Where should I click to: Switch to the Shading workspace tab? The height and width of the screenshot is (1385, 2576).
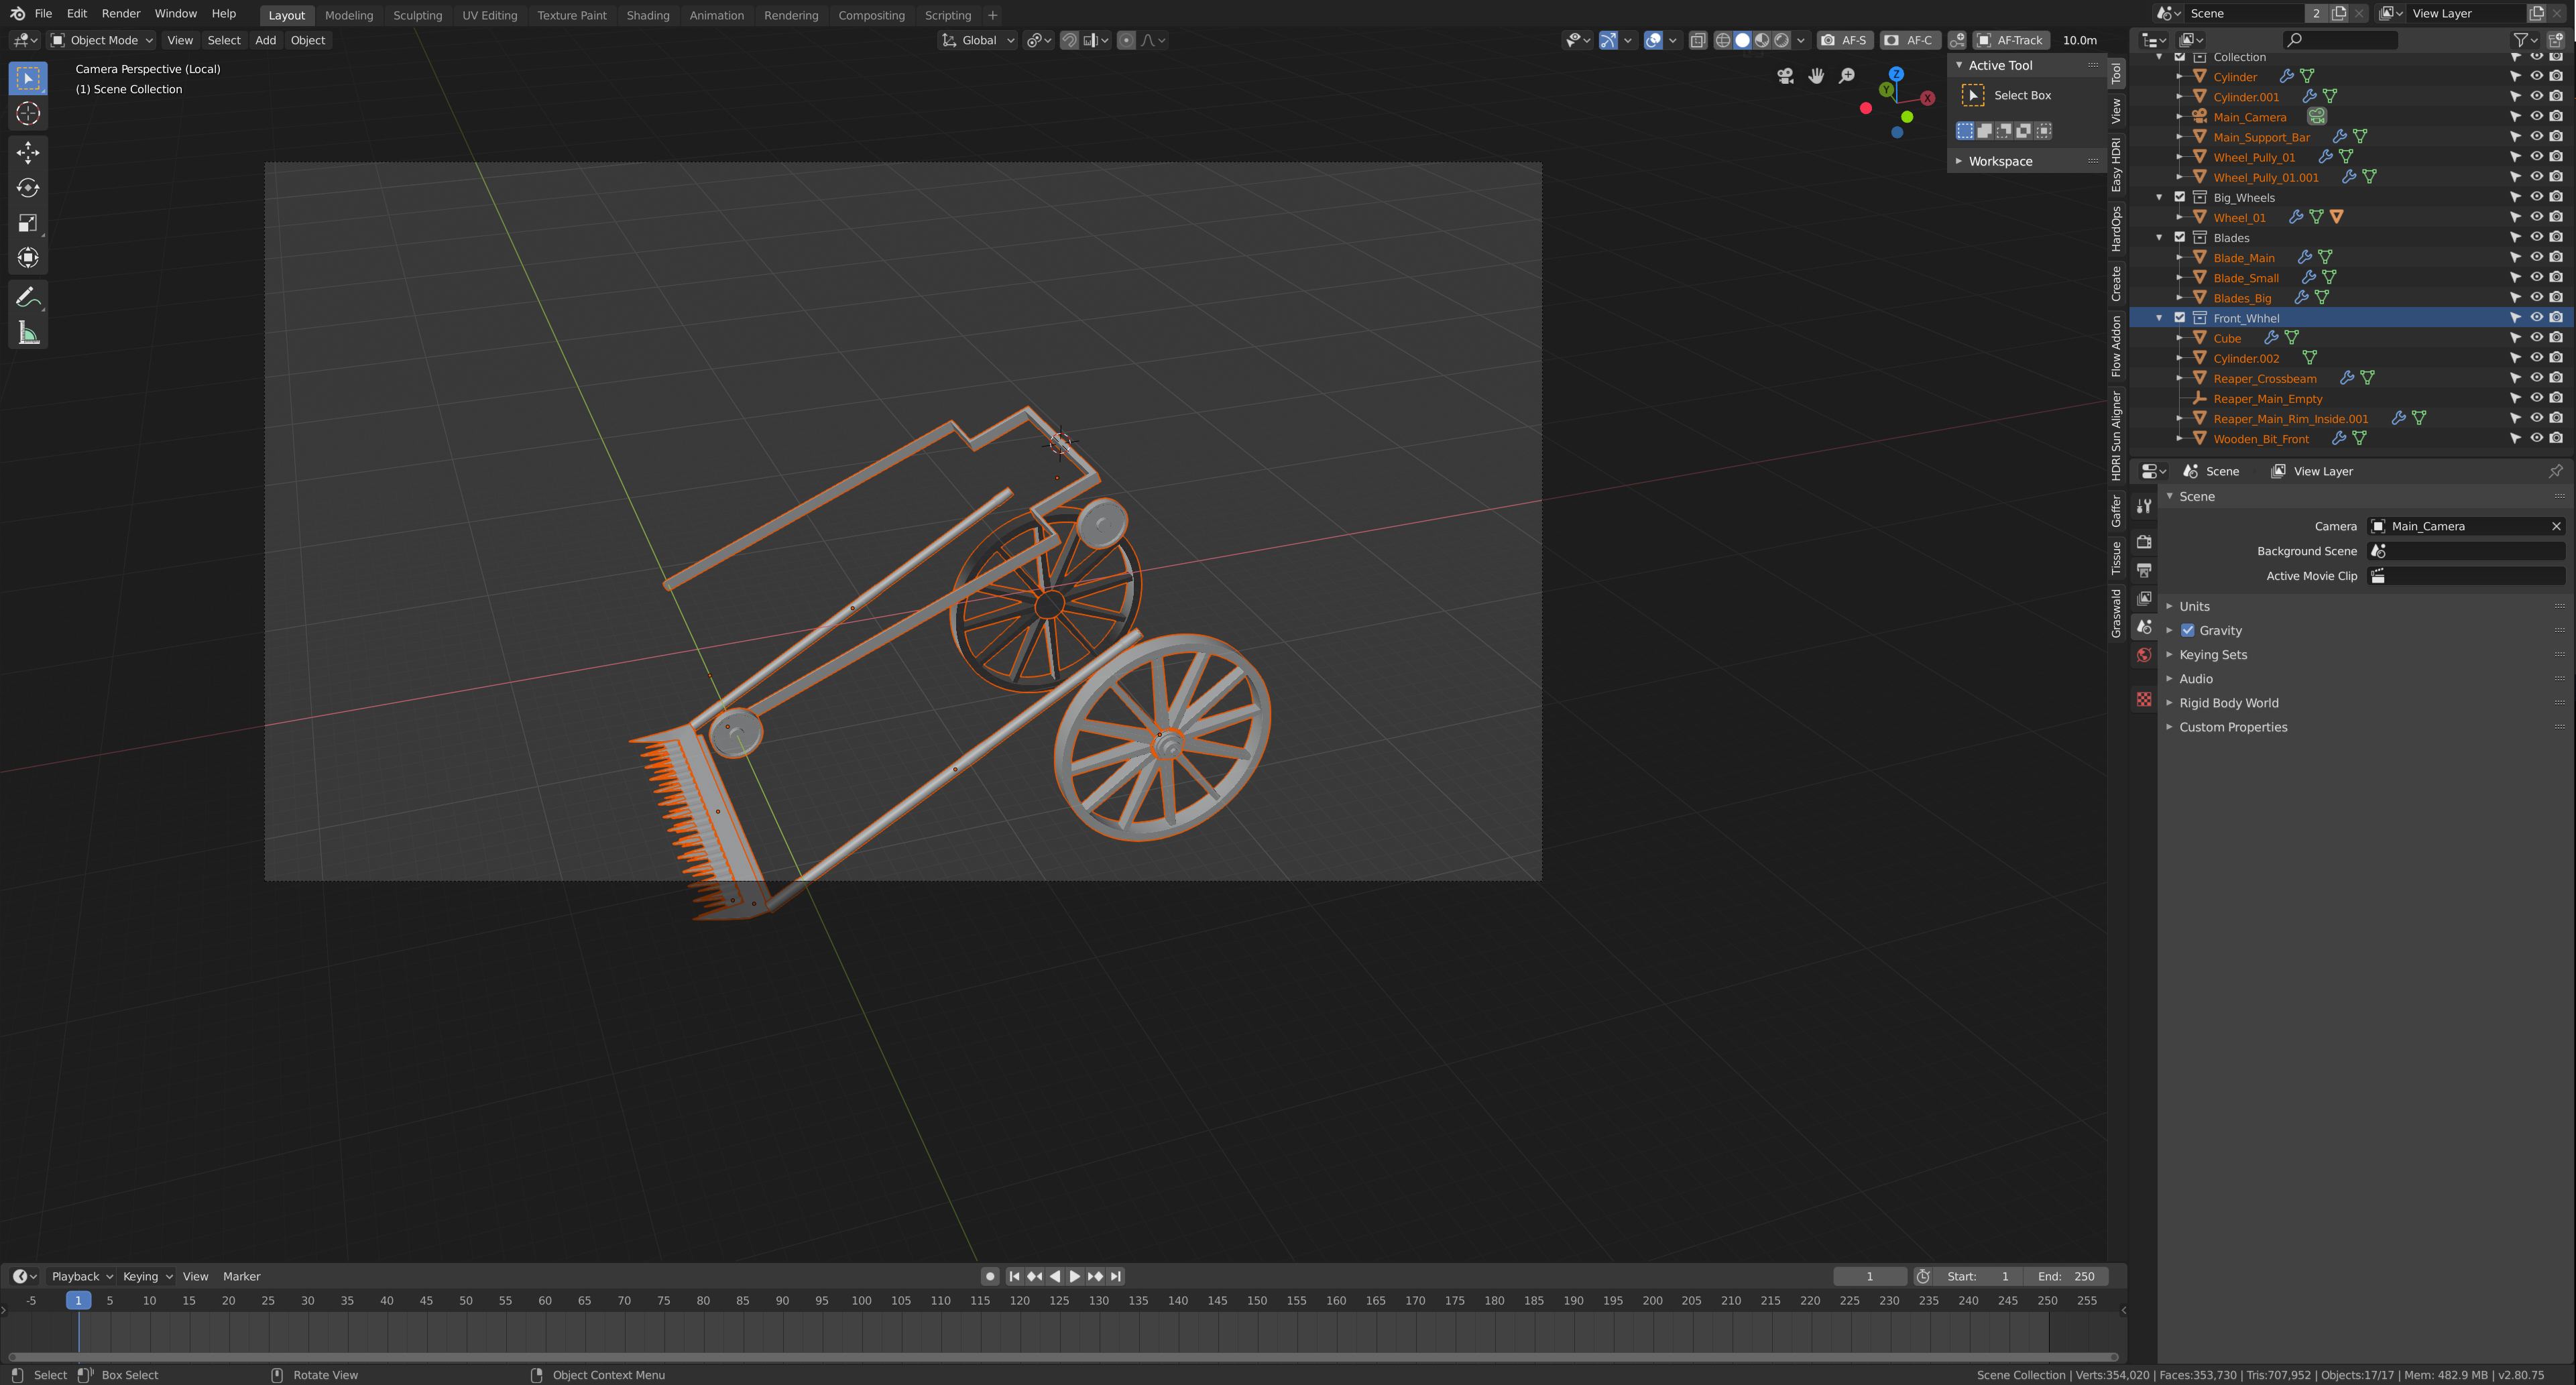click(x=648, y=15)
